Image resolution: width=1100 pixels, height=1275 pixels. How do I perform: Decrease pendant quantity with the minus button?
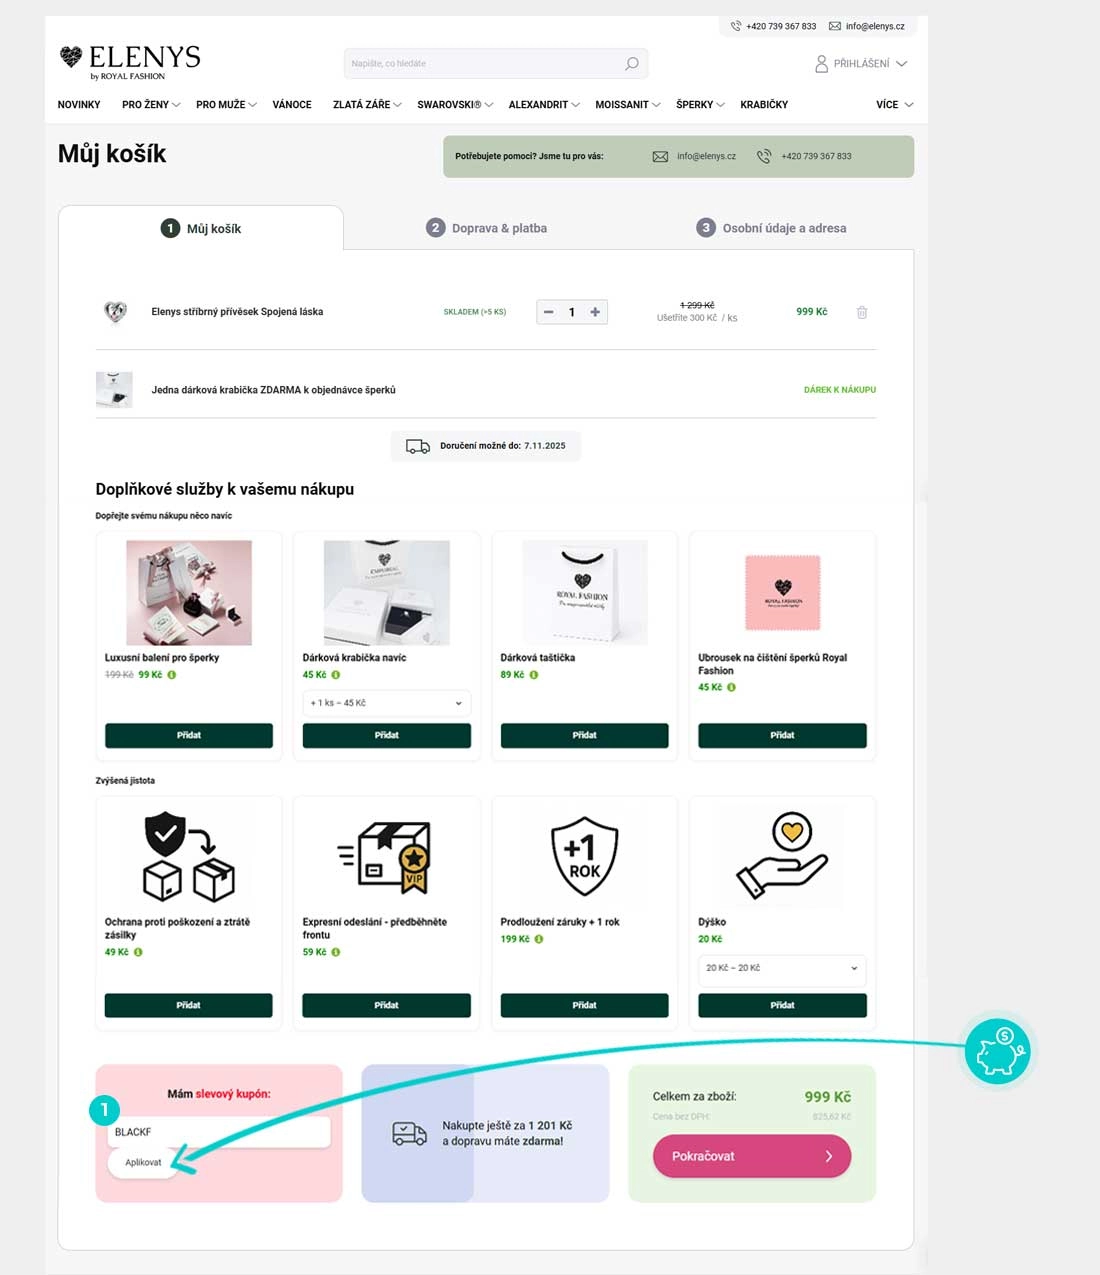[548, 312]
